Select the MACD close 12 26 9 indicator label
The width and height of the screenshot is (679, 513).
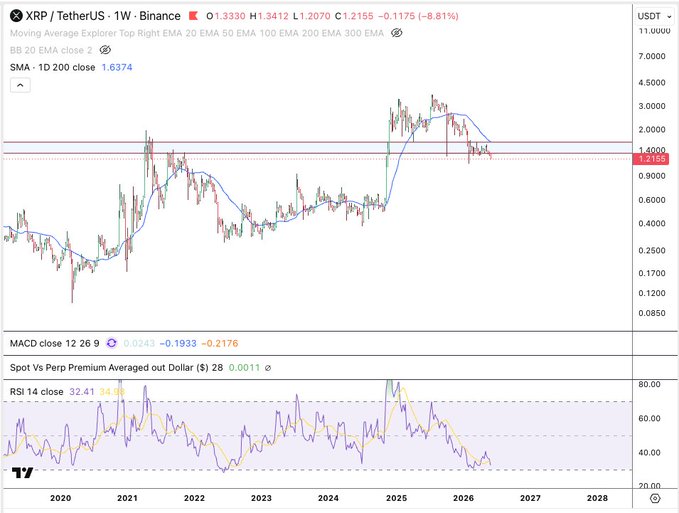click(55, 344)
